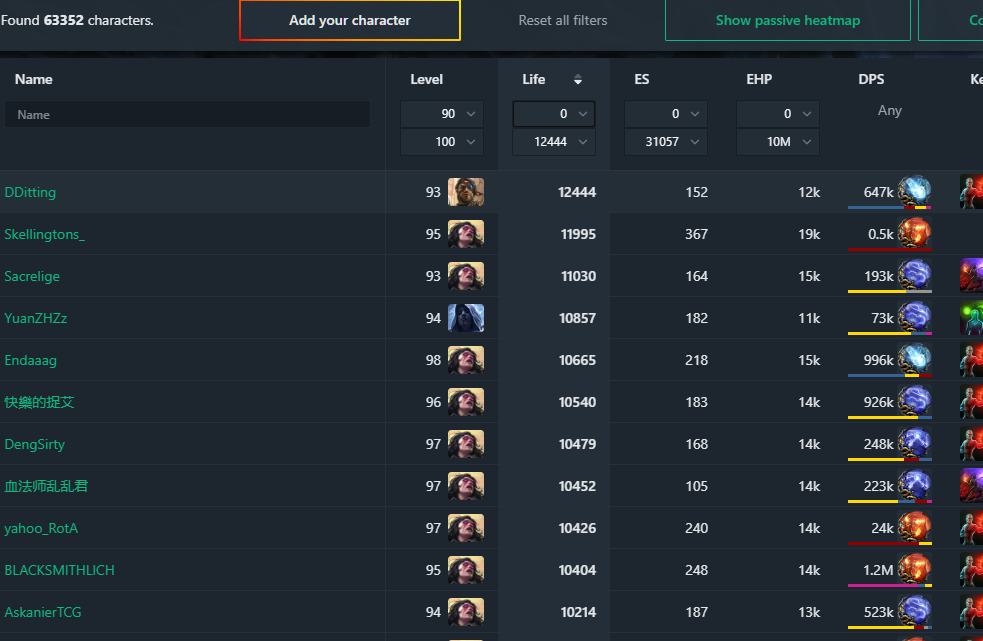The image size is (983, 641).
Task: Click the skill gem icon beside 248k DPS
Action: (x=914, y=442)
